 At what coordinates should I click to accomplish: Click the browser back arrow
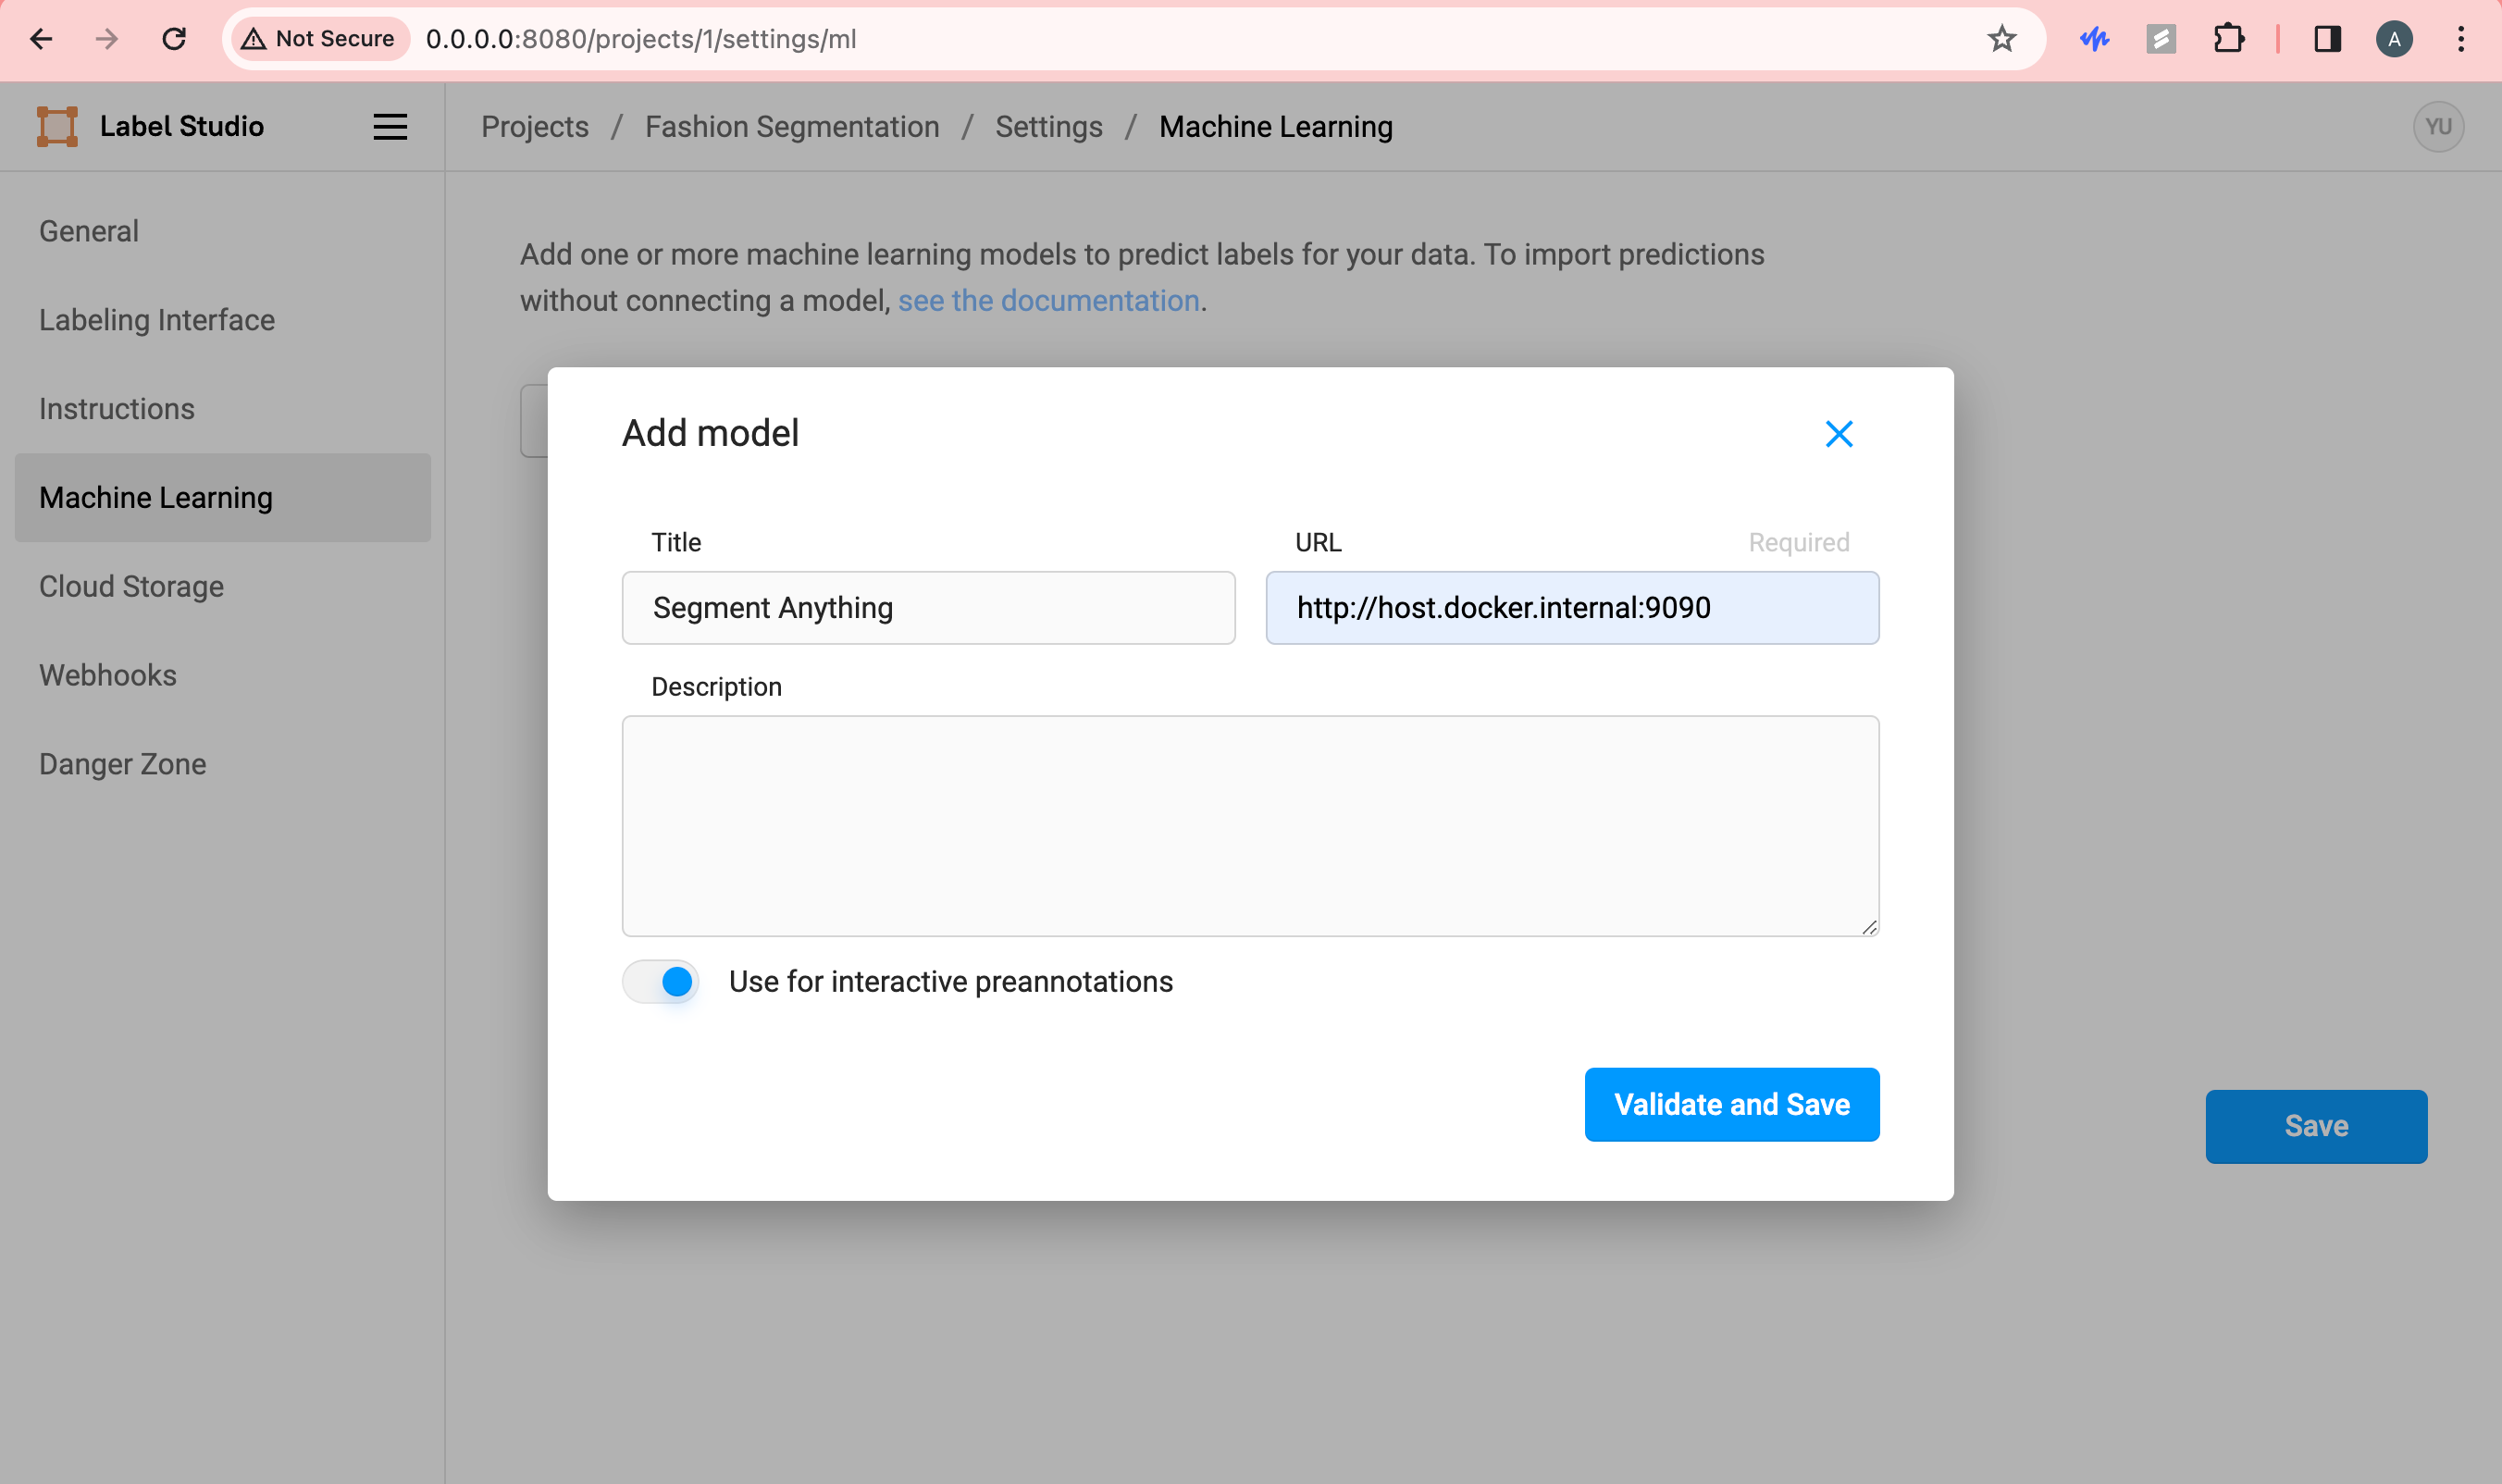[x=41, y=39]
